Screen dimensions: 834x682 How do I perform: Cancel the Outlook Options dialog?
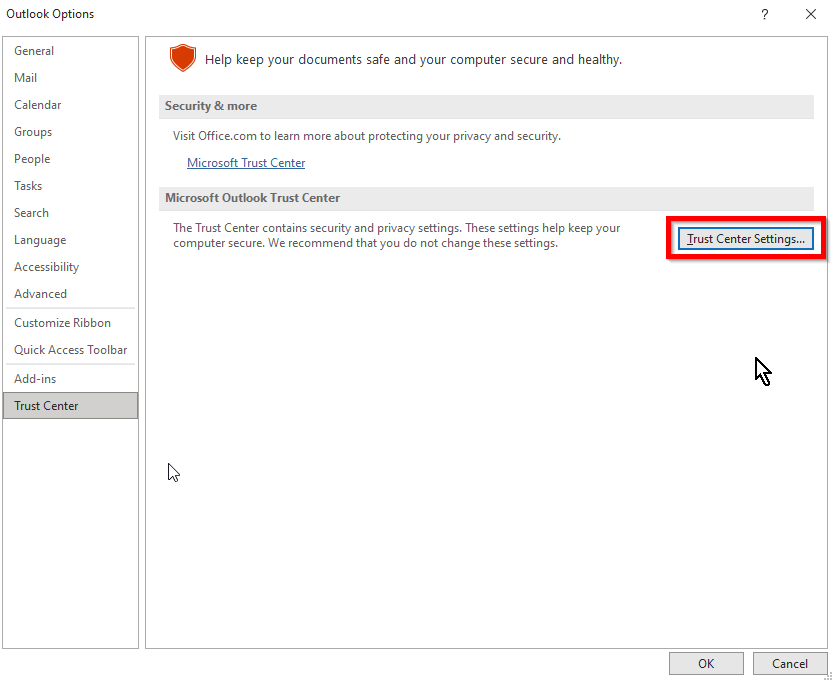pos(789,663)
